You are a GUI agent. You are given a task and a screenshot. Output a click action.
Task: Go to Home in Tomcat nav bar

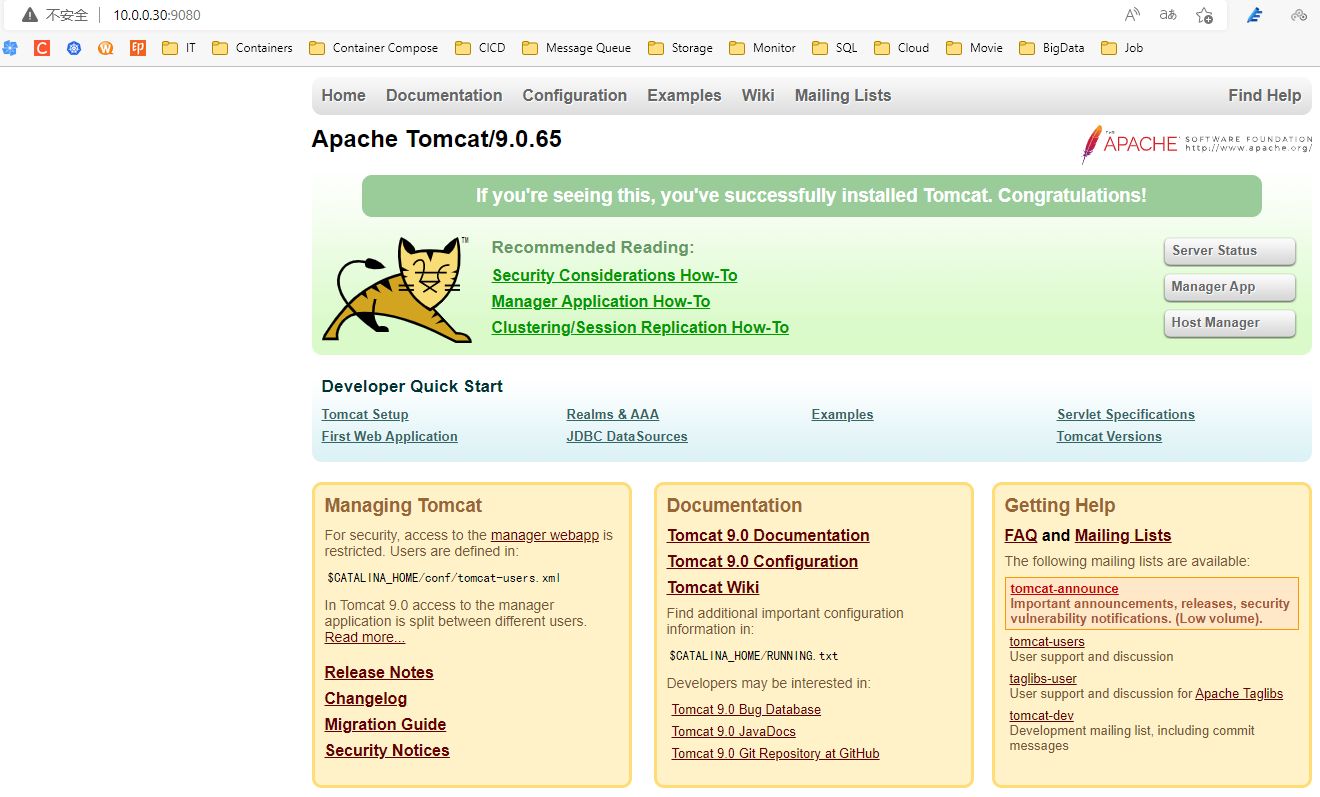pyautogui.click(x=343, y=95)
